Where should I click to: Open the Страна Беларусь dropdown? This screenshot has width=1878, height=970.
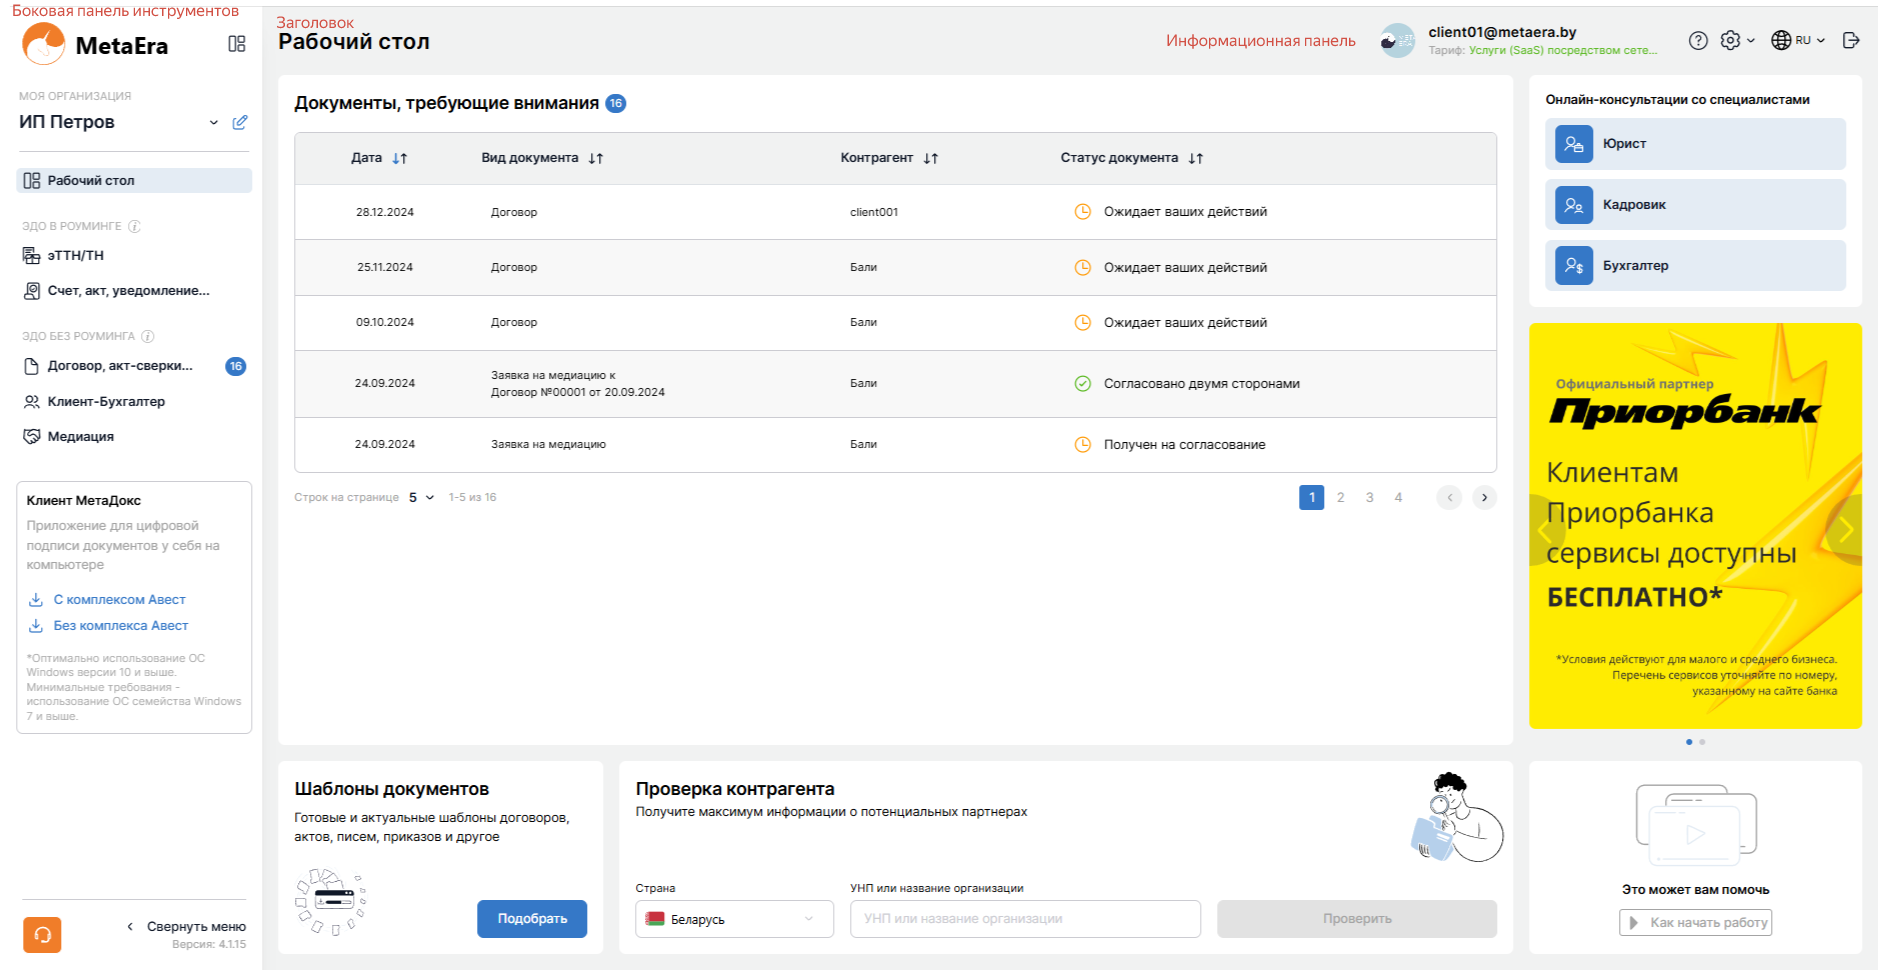click(x=734, y=919)
